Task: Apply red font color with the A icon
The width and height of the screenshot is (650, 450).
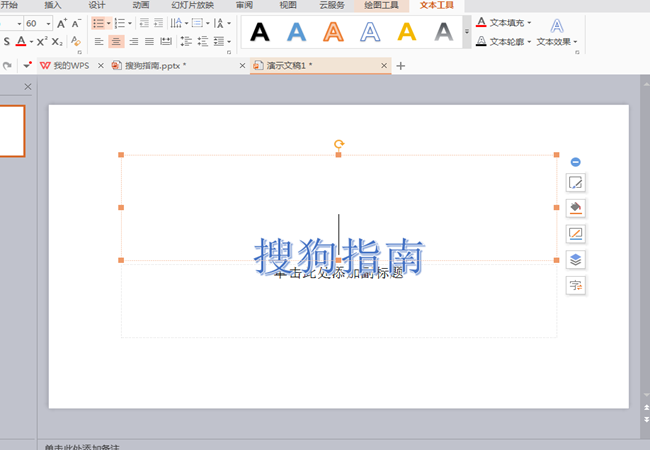Action: 21,41
